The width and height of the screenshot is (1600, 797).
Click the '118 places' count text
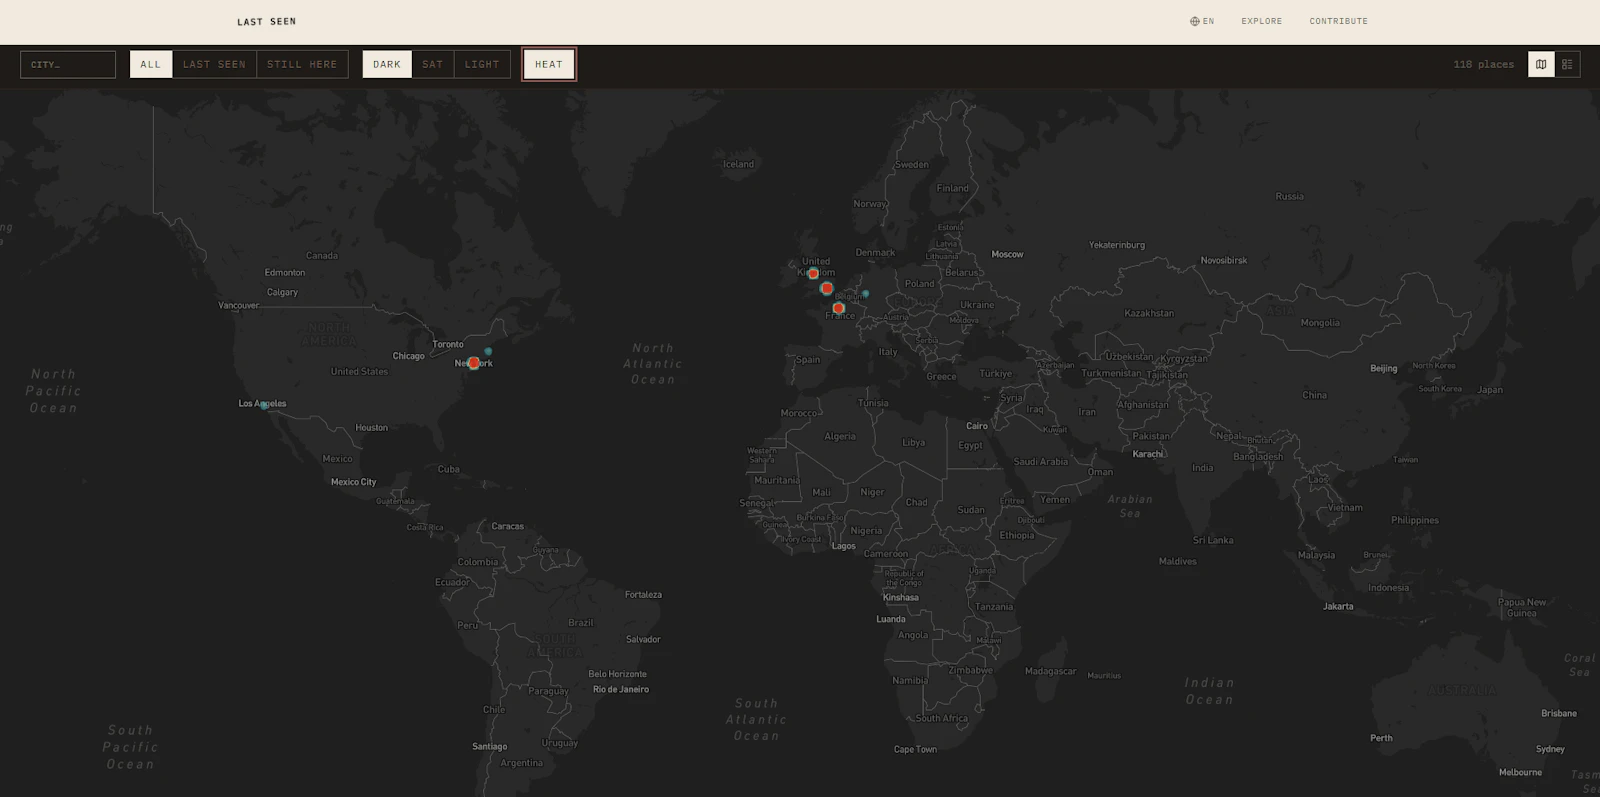[1484, 64]
